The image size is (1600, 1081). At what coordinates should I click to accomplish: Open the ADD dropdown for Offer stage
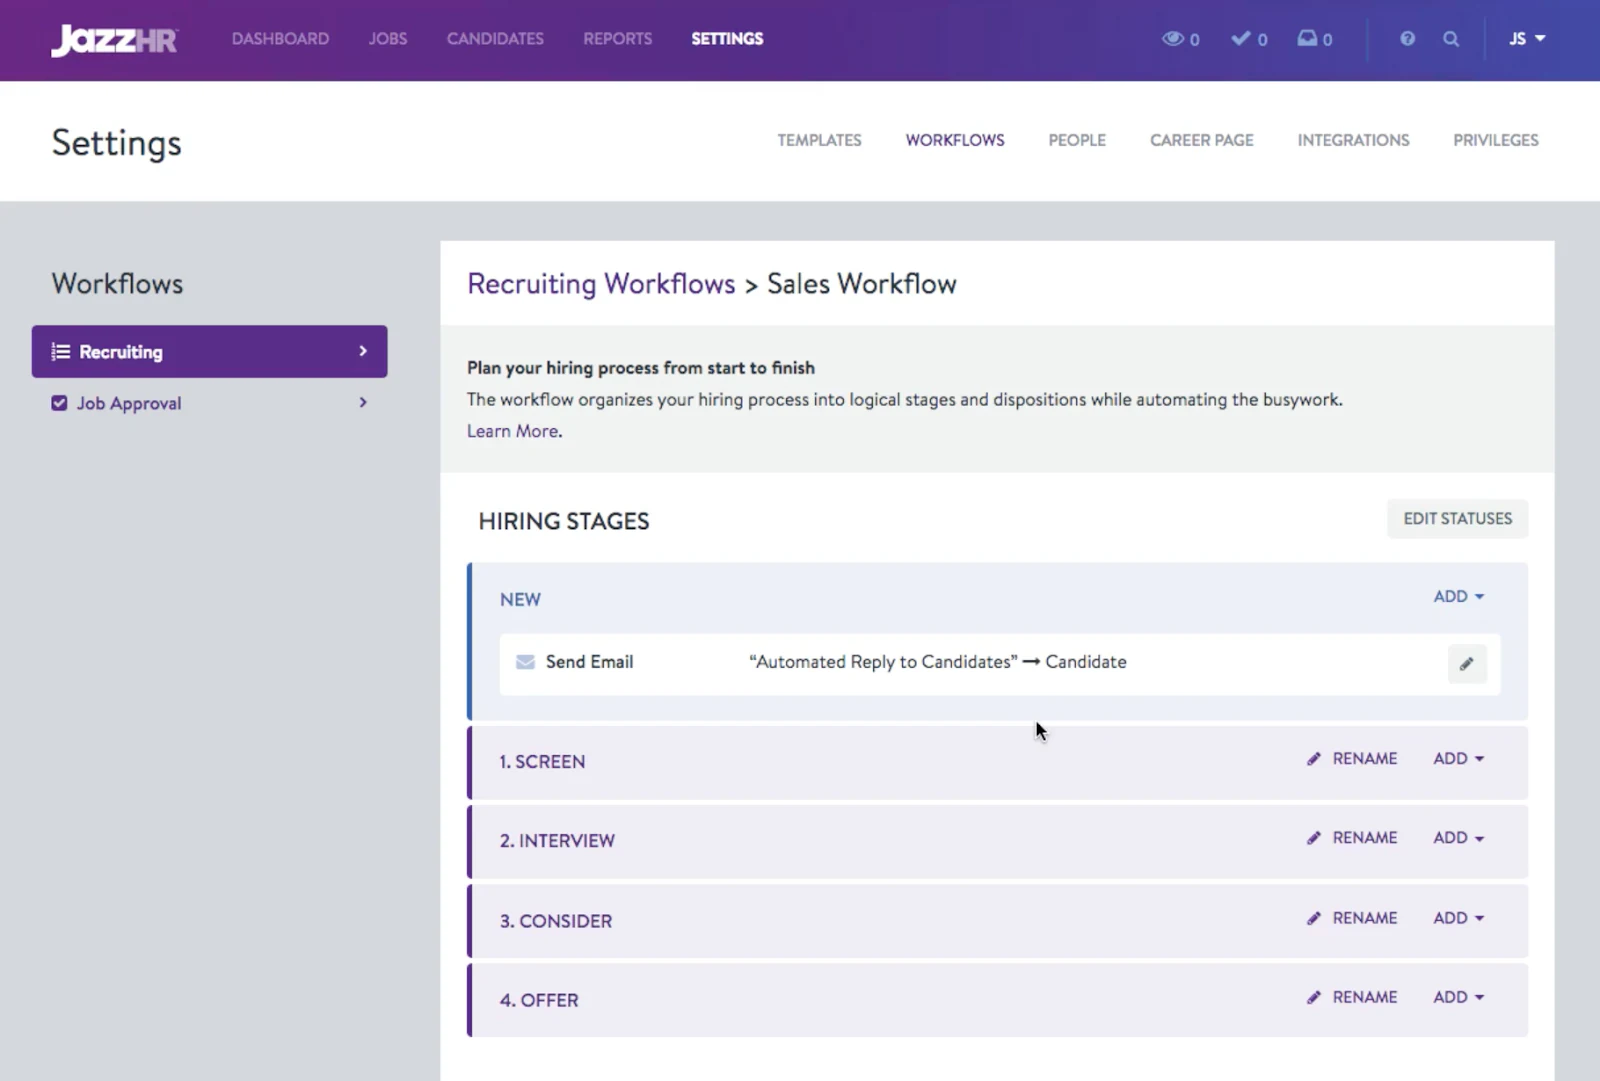[x=1458, y=997]
